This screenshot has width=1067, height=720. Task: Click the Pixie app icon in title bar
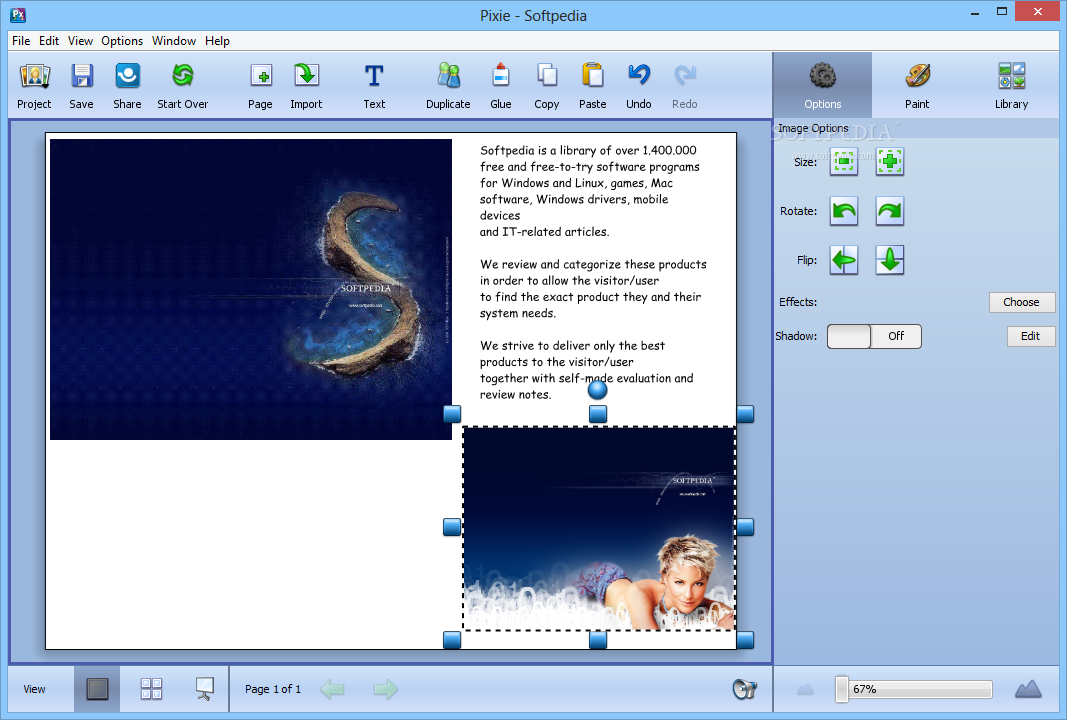pyautogui.click(x=18, y=15)
